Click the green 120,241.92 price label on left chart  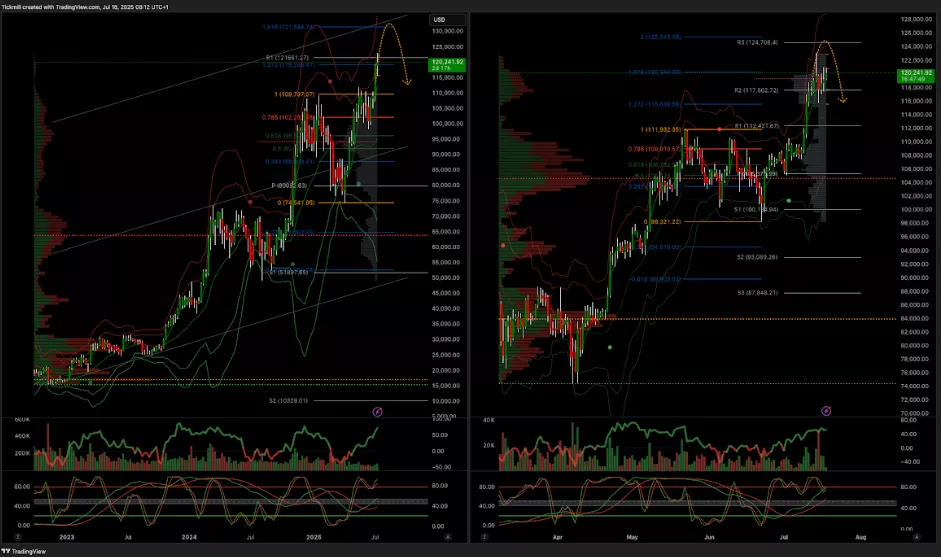[444, 65]
